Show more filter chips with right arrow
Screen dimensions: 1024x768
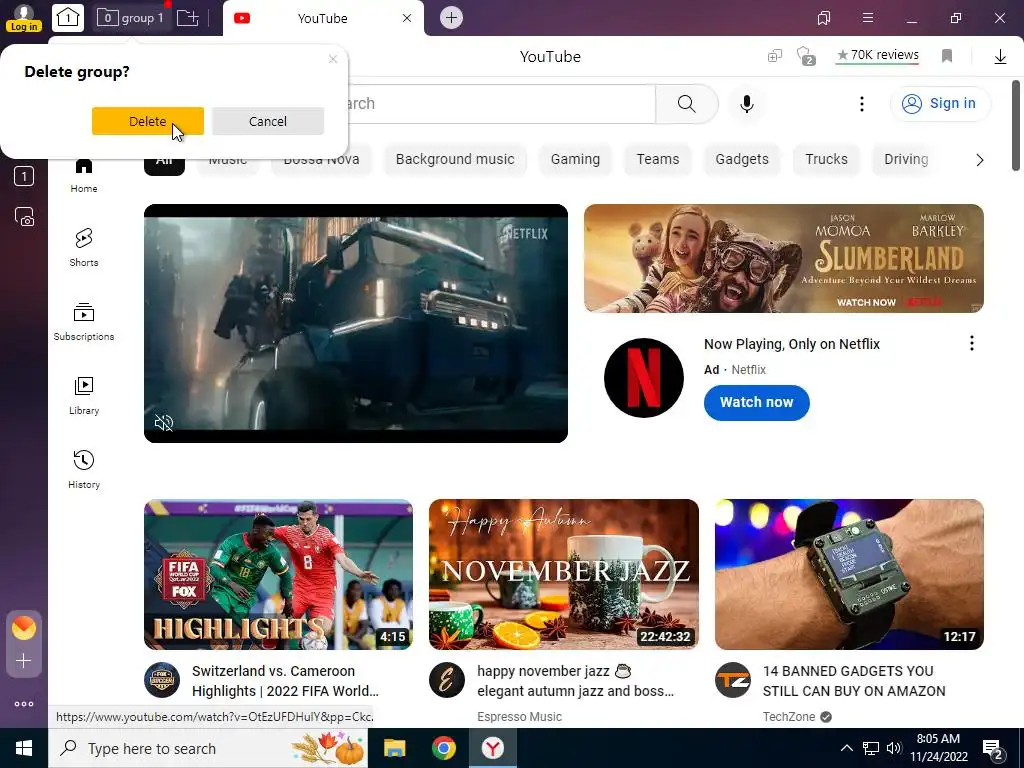click(x=979, y=160)
